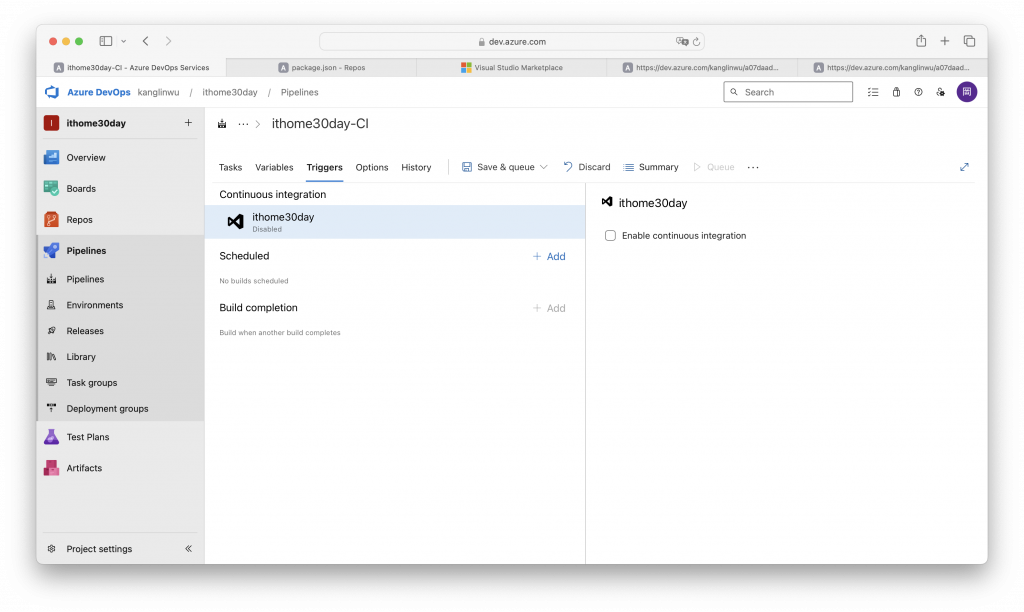Click the Safari sidebar toggle icon
1024x612 pixels.
pyautogui.click(x=106, y=41)
